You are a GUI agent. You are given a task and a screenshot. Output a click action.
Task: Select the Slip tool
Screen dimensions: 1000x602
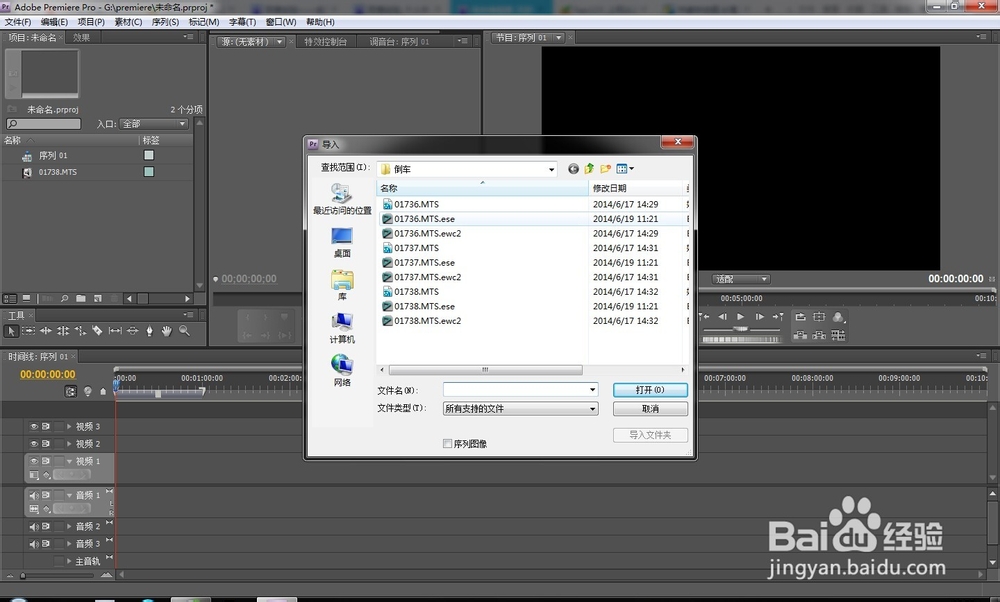click(115, 331)
